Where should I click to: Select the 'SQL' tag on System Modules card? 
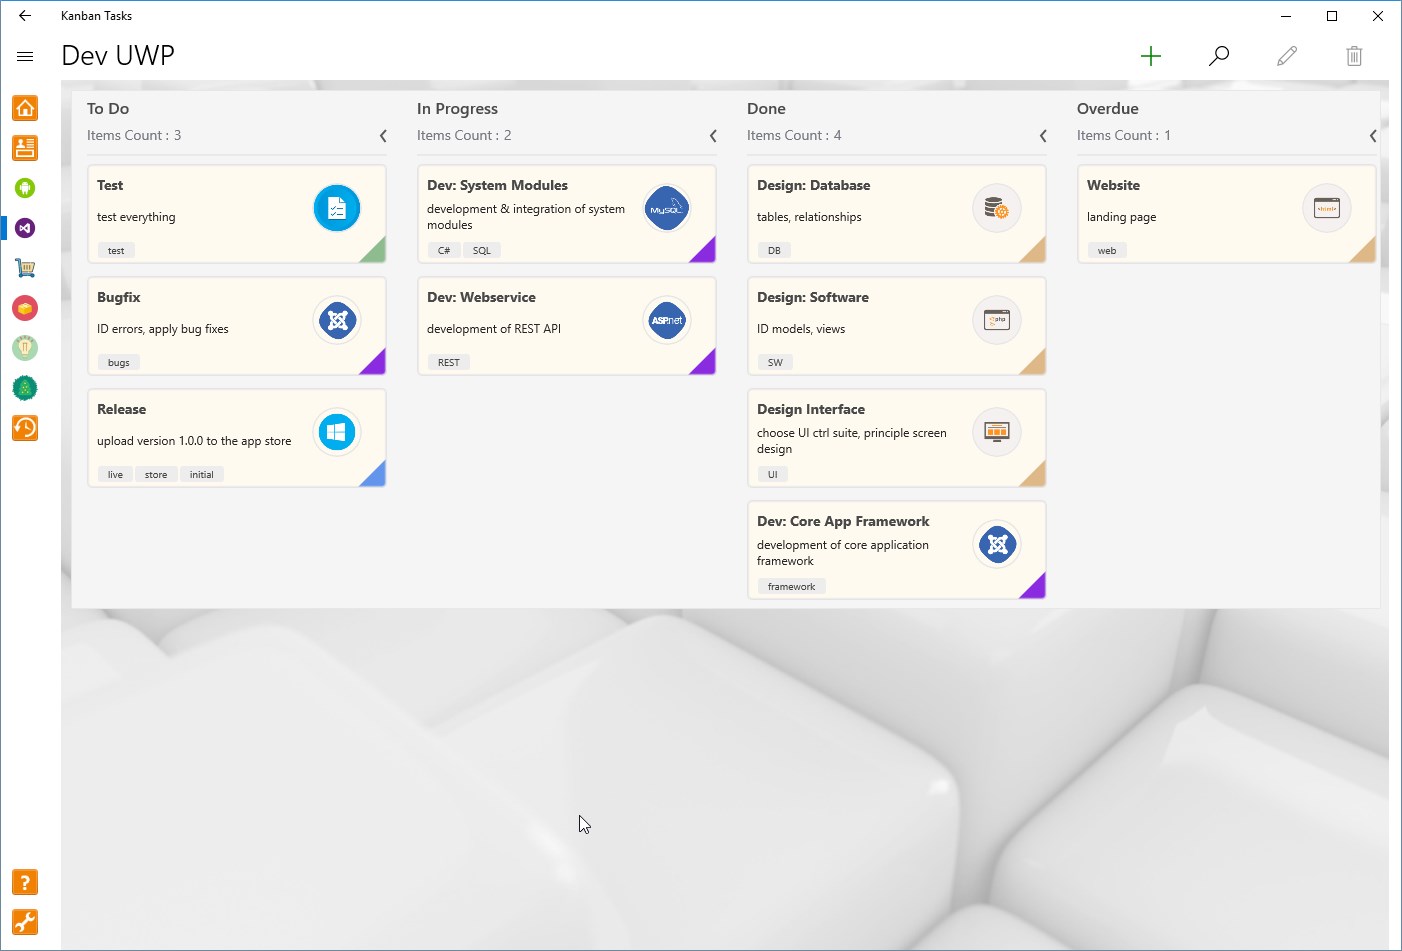point(482,251)
